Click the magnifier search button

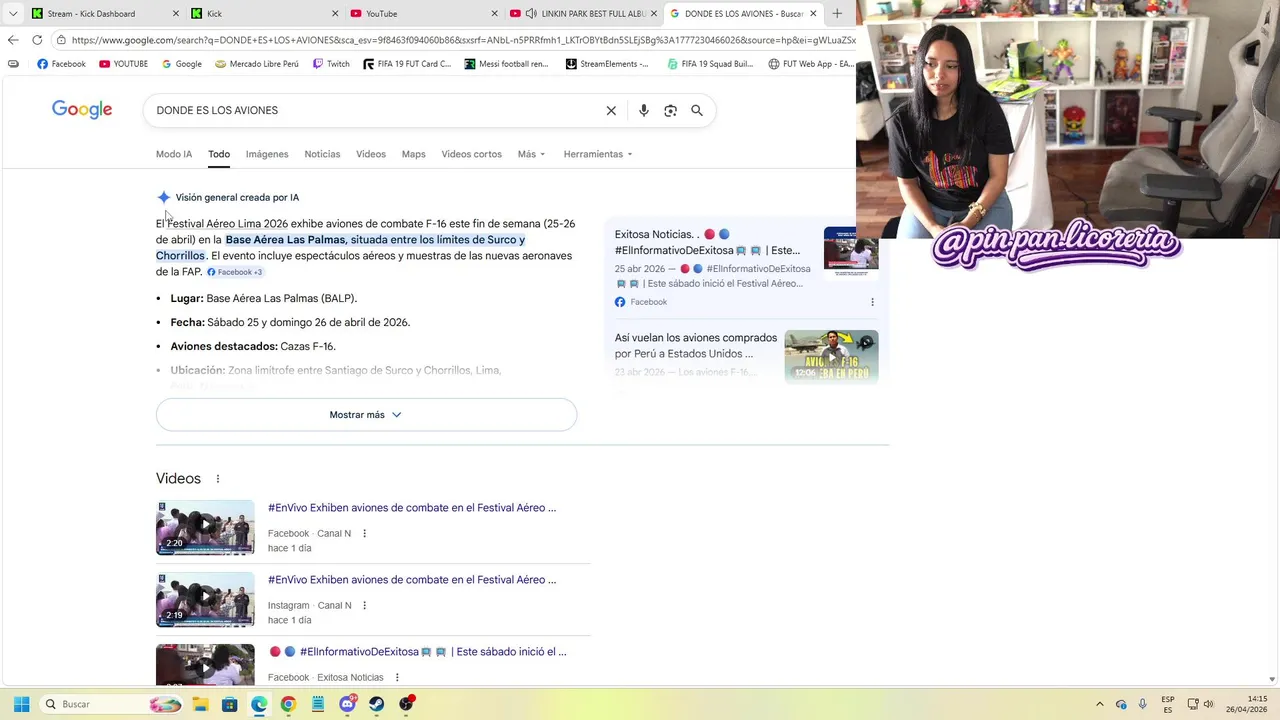tap(697, 110)
